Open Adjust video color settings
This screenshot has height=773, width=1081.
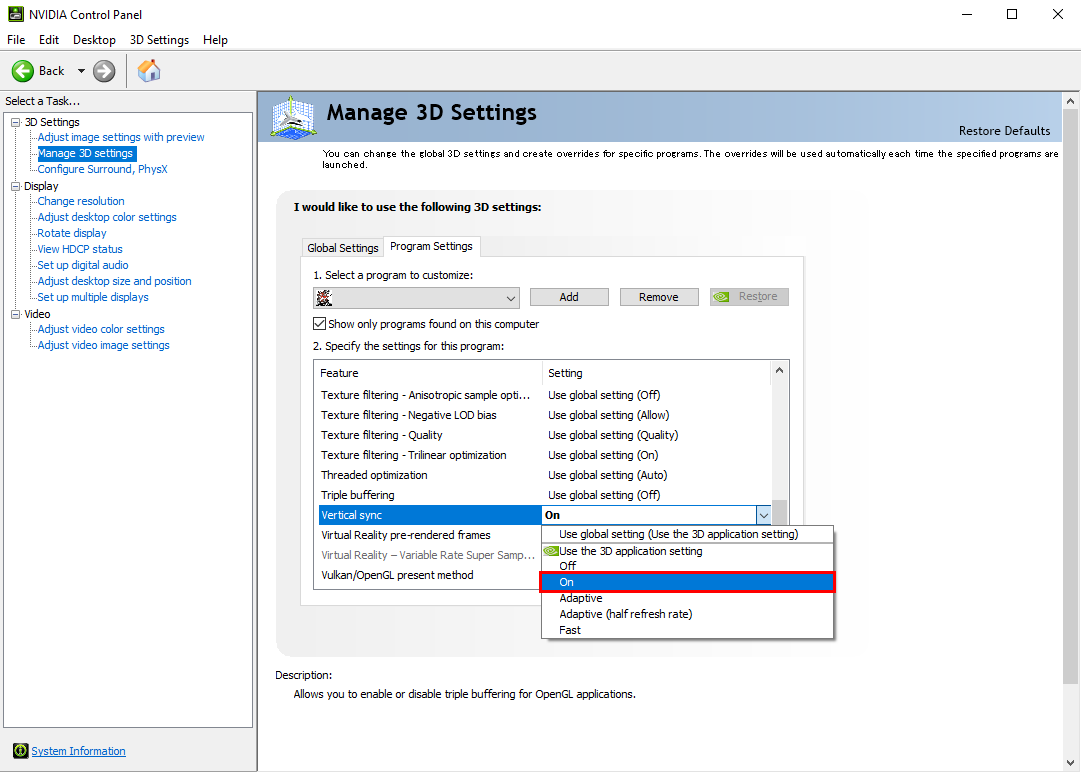[x=101, y=329]
